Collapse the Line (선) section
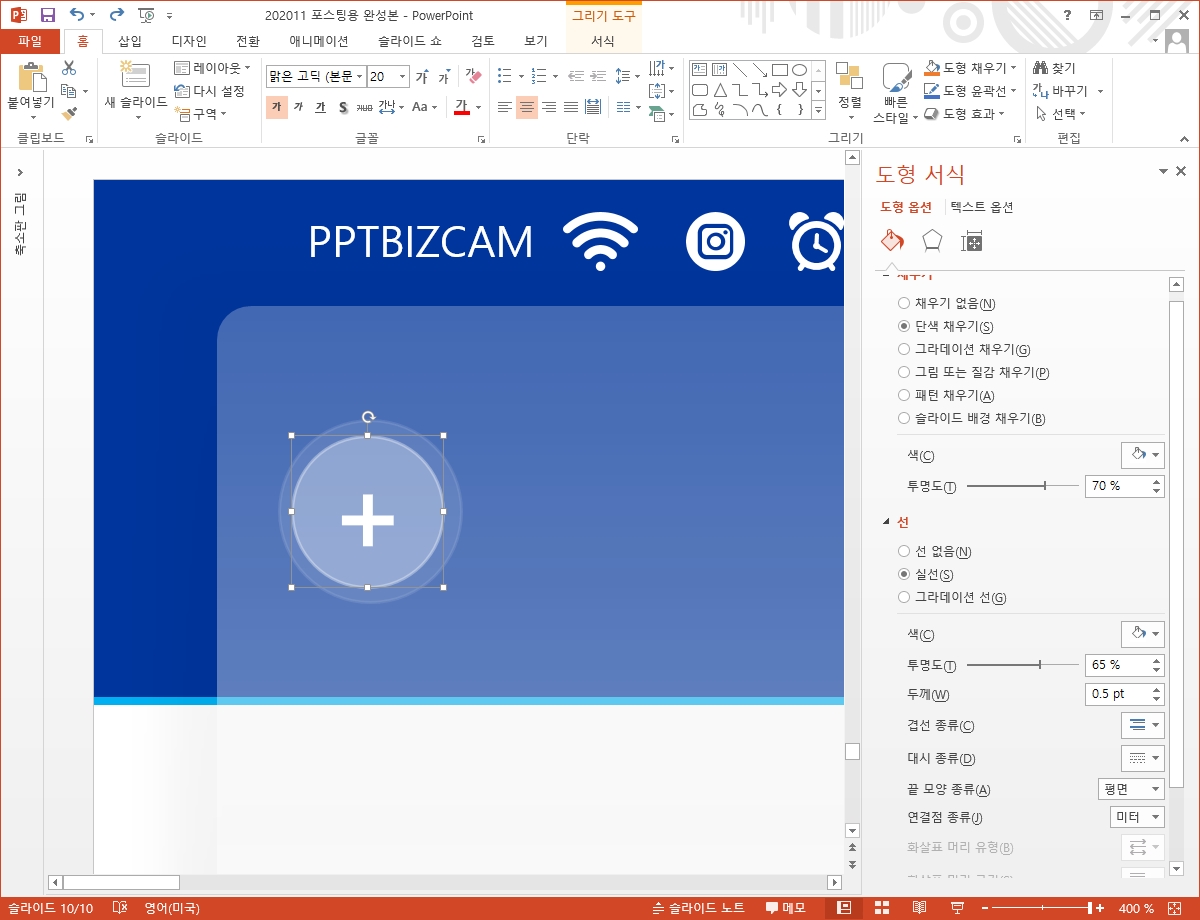 point(886,522)
